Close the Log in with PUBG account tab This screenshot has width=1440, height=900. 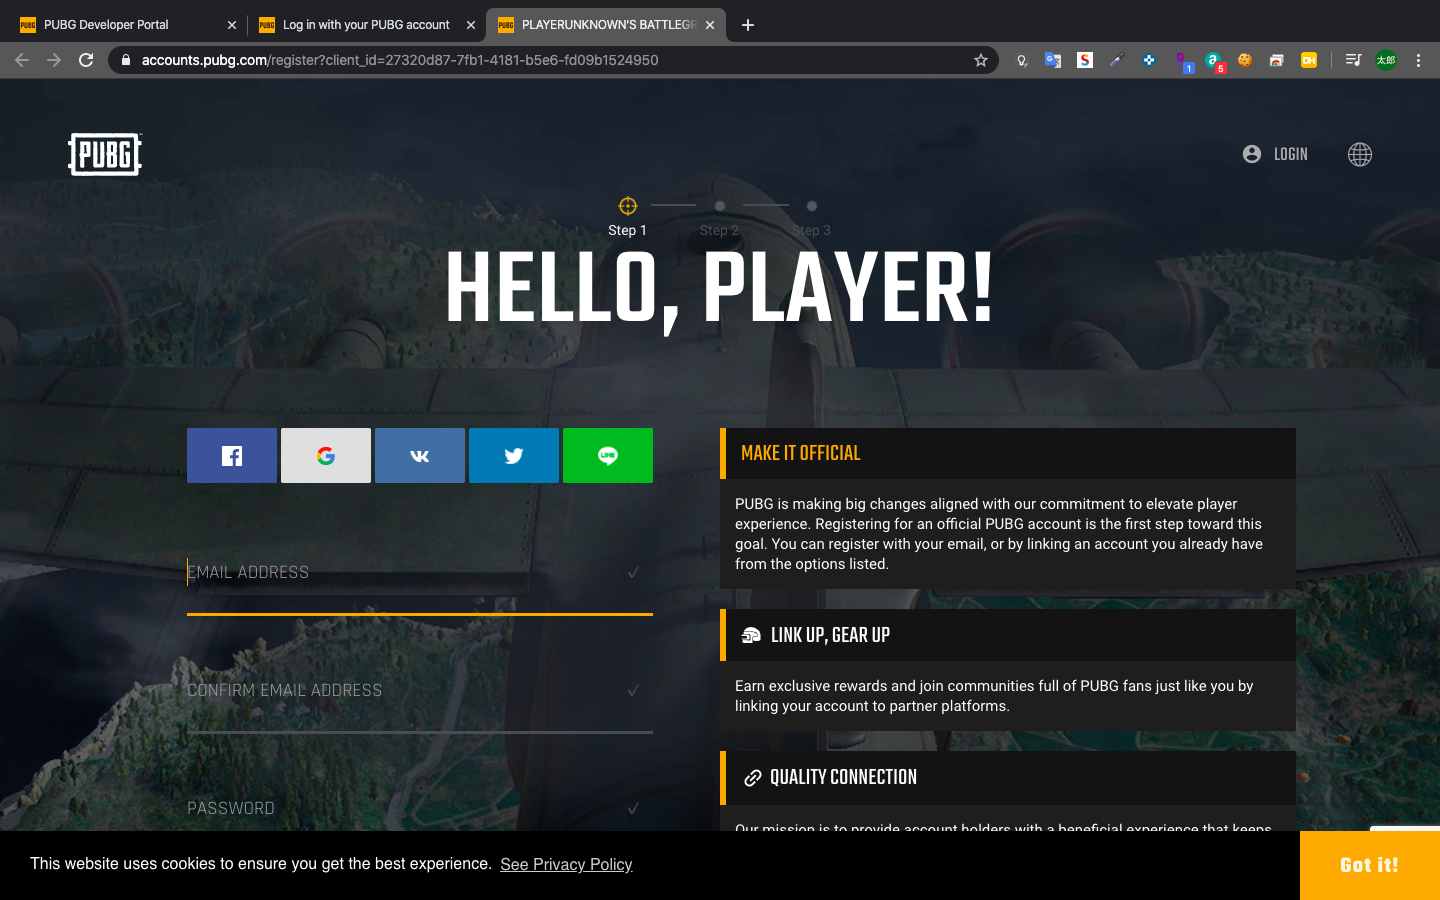tap(471, 25)
